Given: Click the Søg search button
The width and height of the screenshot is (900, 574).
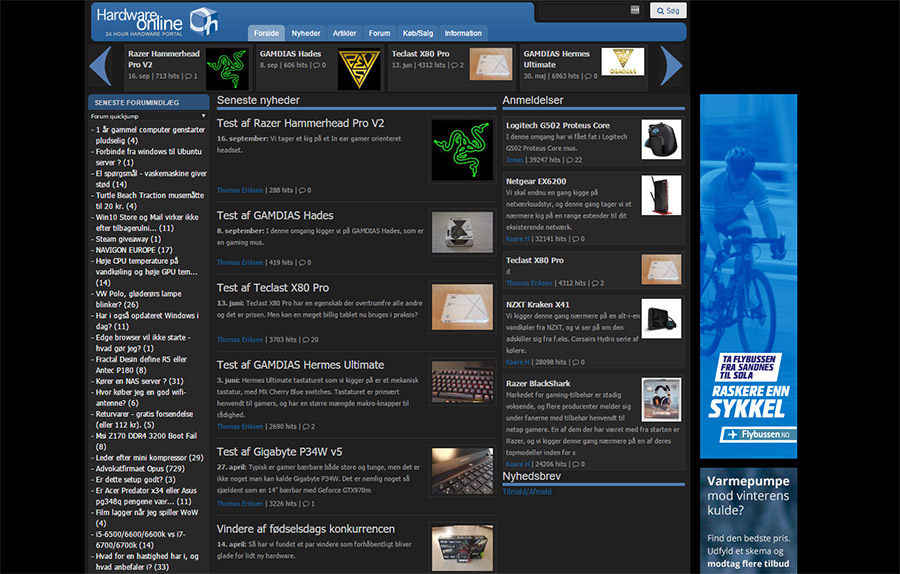Looking at the screenshot, I should click(668, 10).
